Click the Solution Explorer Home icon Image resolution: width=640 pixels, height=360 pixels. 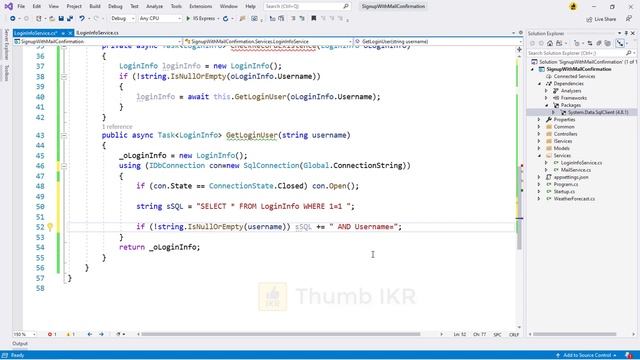point(550,43)
